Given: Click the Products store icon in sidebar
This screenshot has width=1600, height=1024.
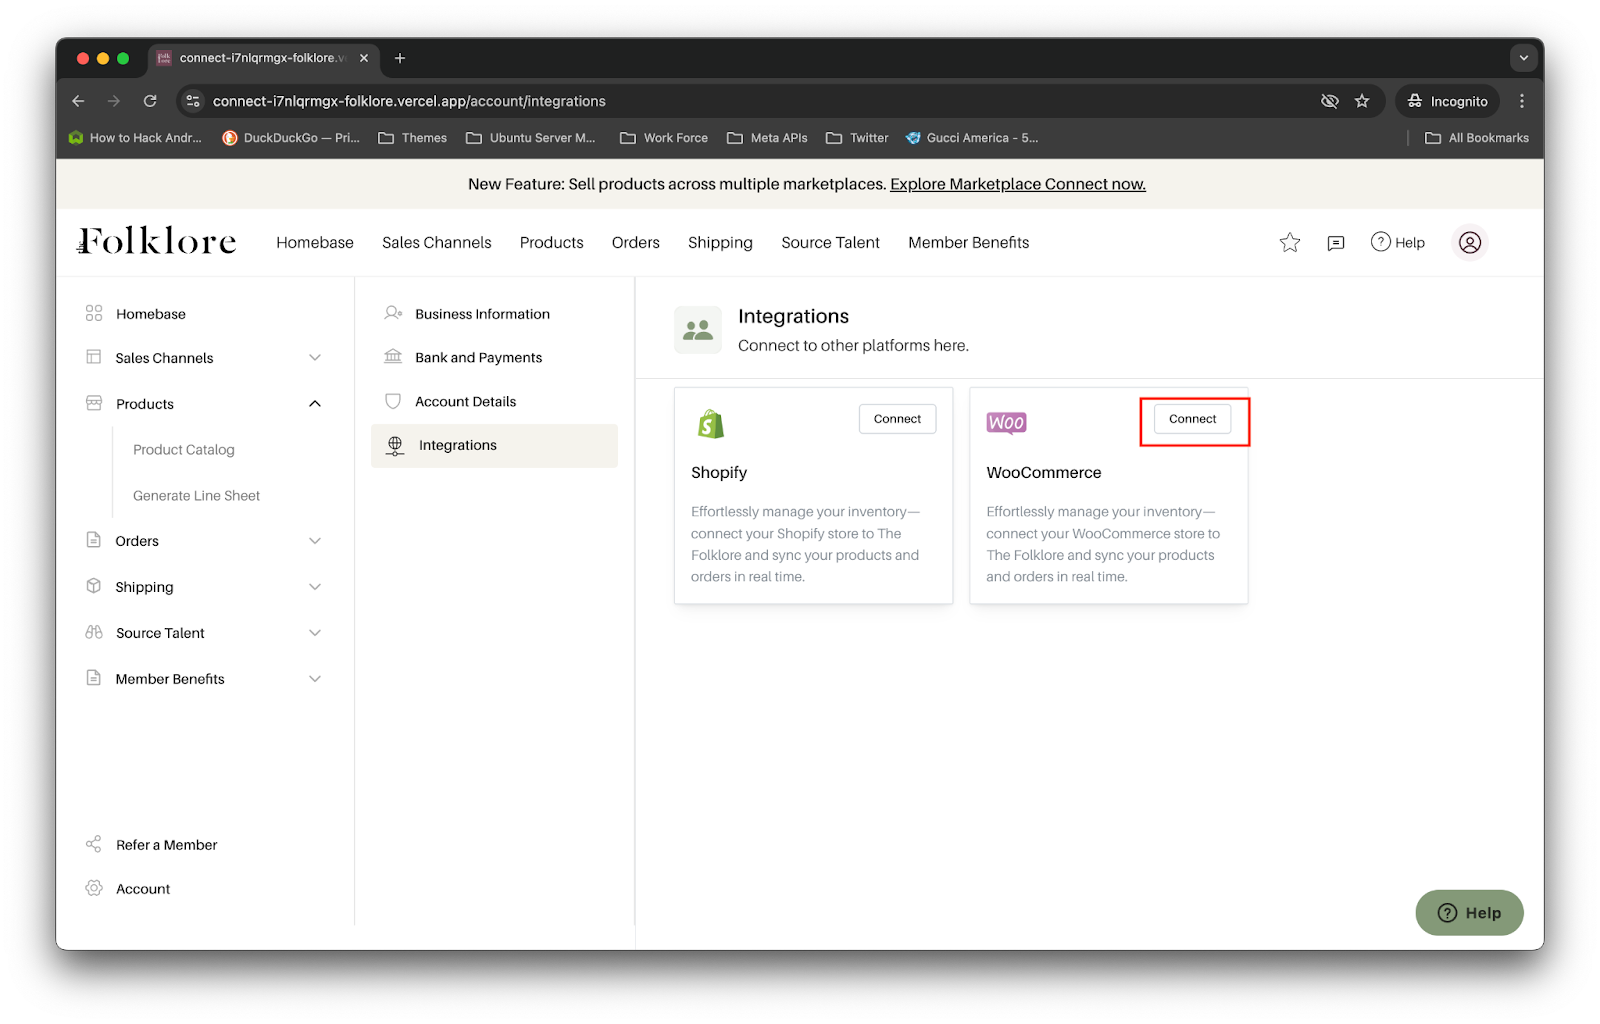Looking at the screenshot, I should 94,403.
